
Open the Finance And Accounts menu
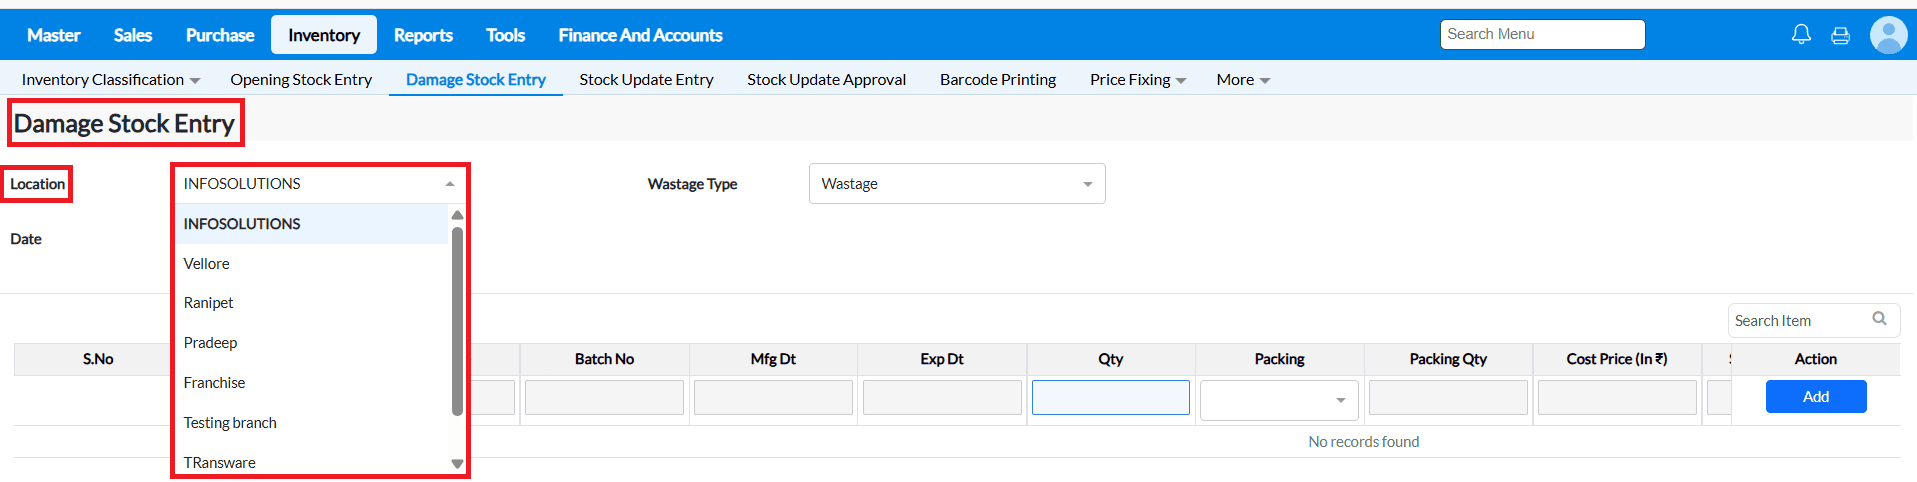tap(640, 35)
